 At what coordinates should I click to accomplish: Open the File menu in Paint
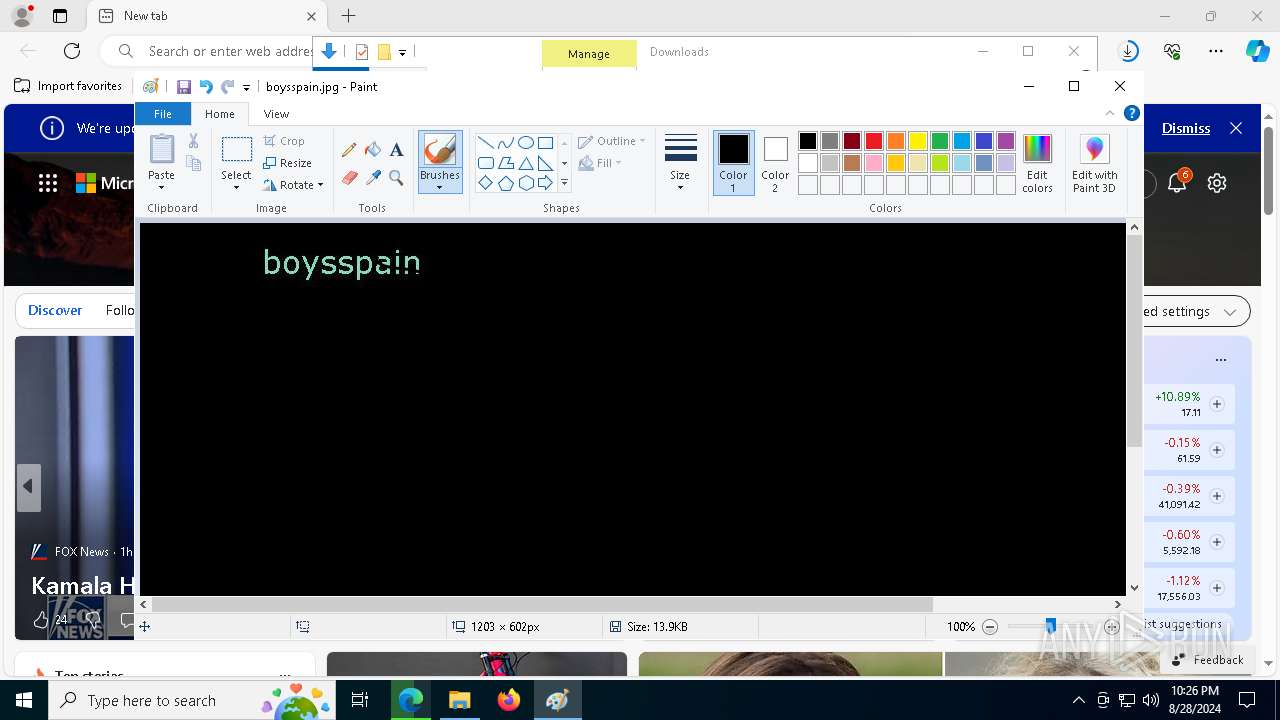[x=162, y=114]
